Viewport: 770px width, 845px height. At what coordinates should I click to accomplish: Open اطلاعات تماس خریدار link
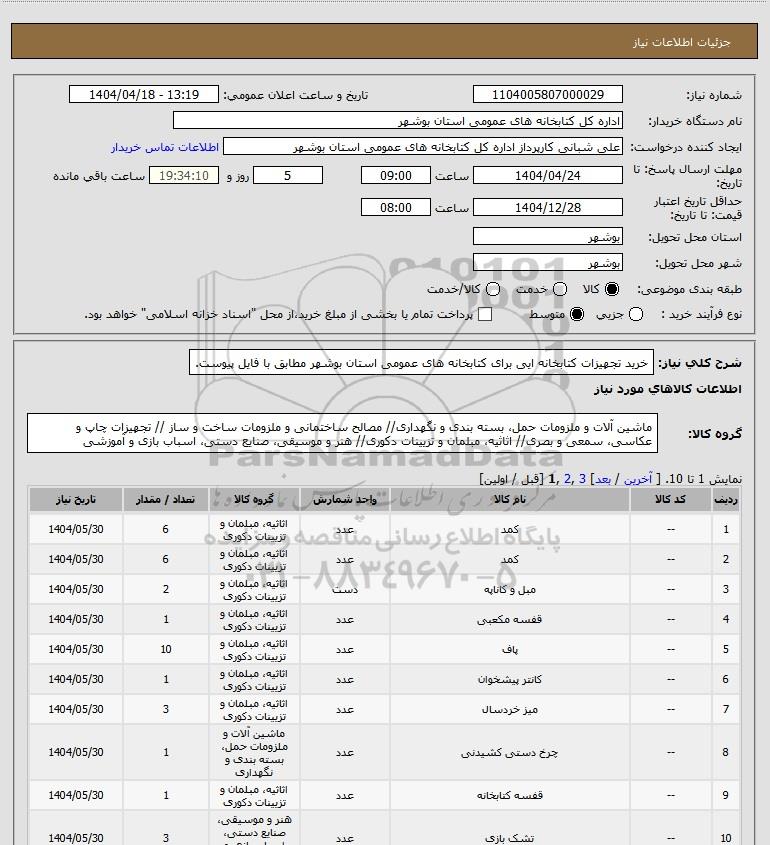(x=165, y=147)
